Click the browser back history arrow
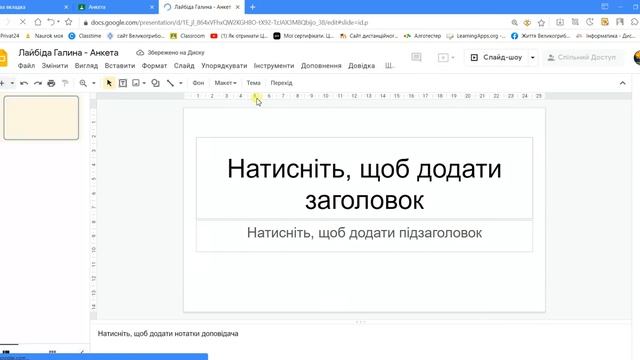640x360 pixels. coord(51,22)
